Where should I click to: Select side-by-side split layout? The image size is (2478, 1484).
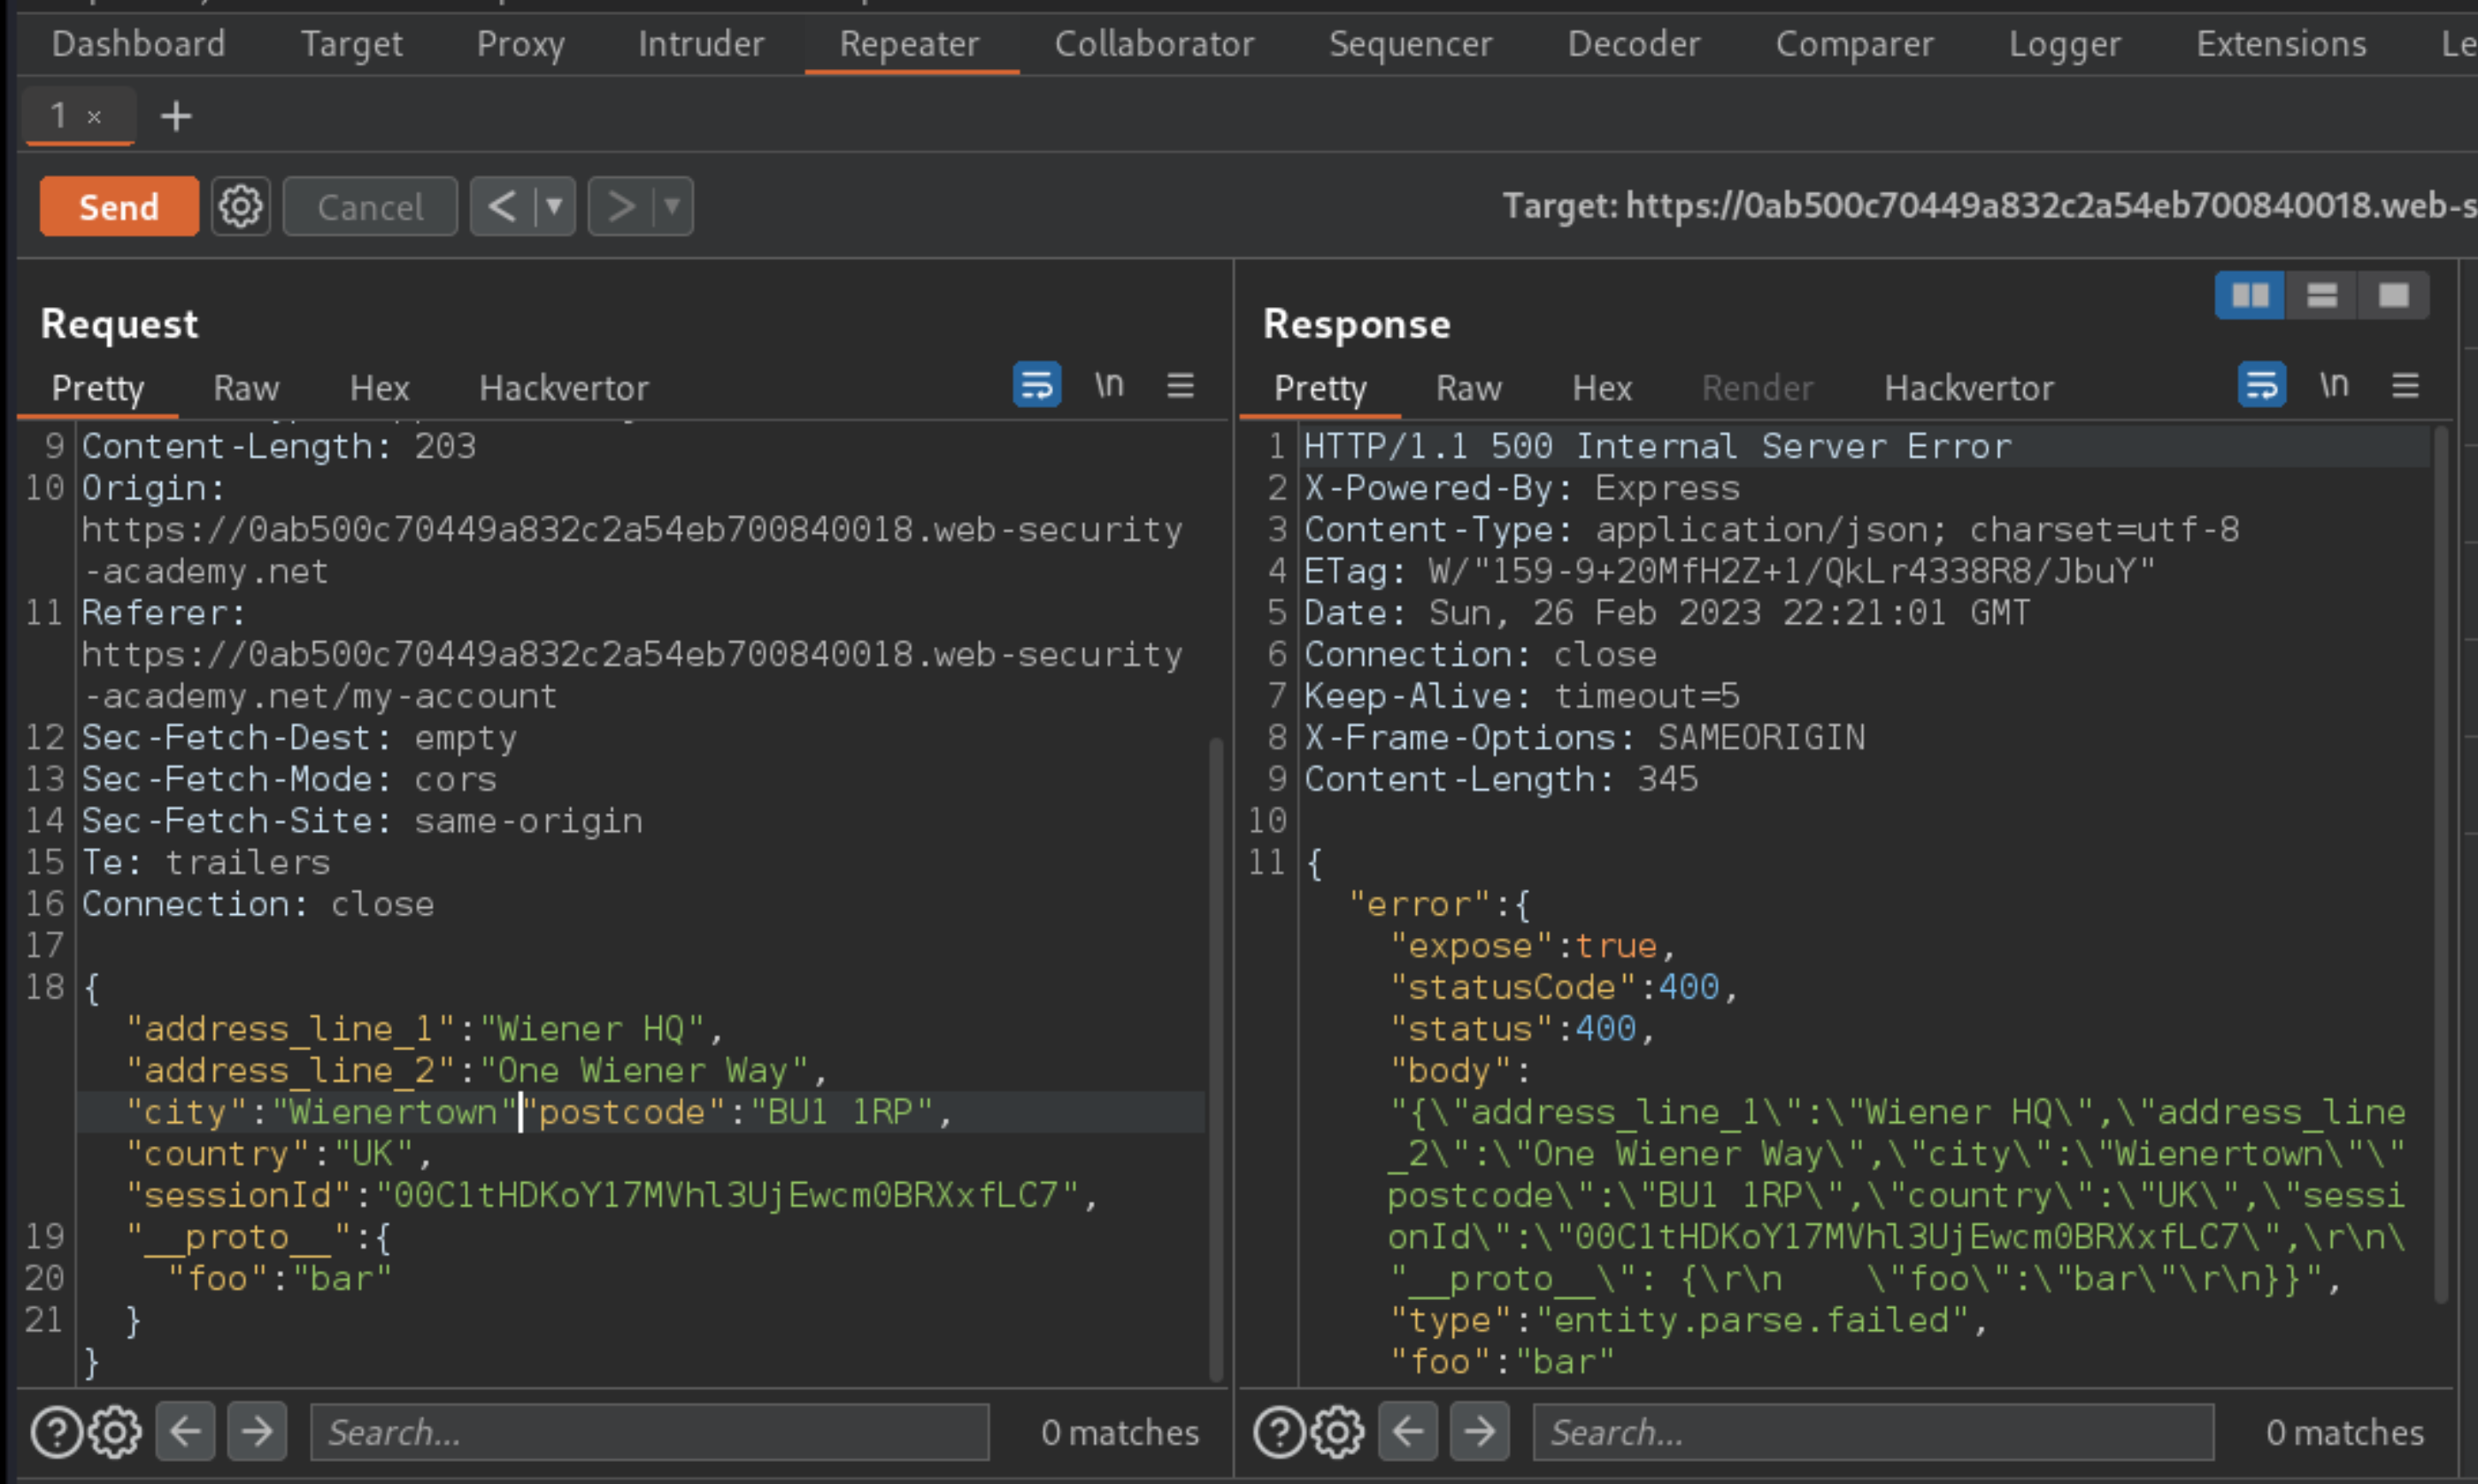coord(2250,296)
